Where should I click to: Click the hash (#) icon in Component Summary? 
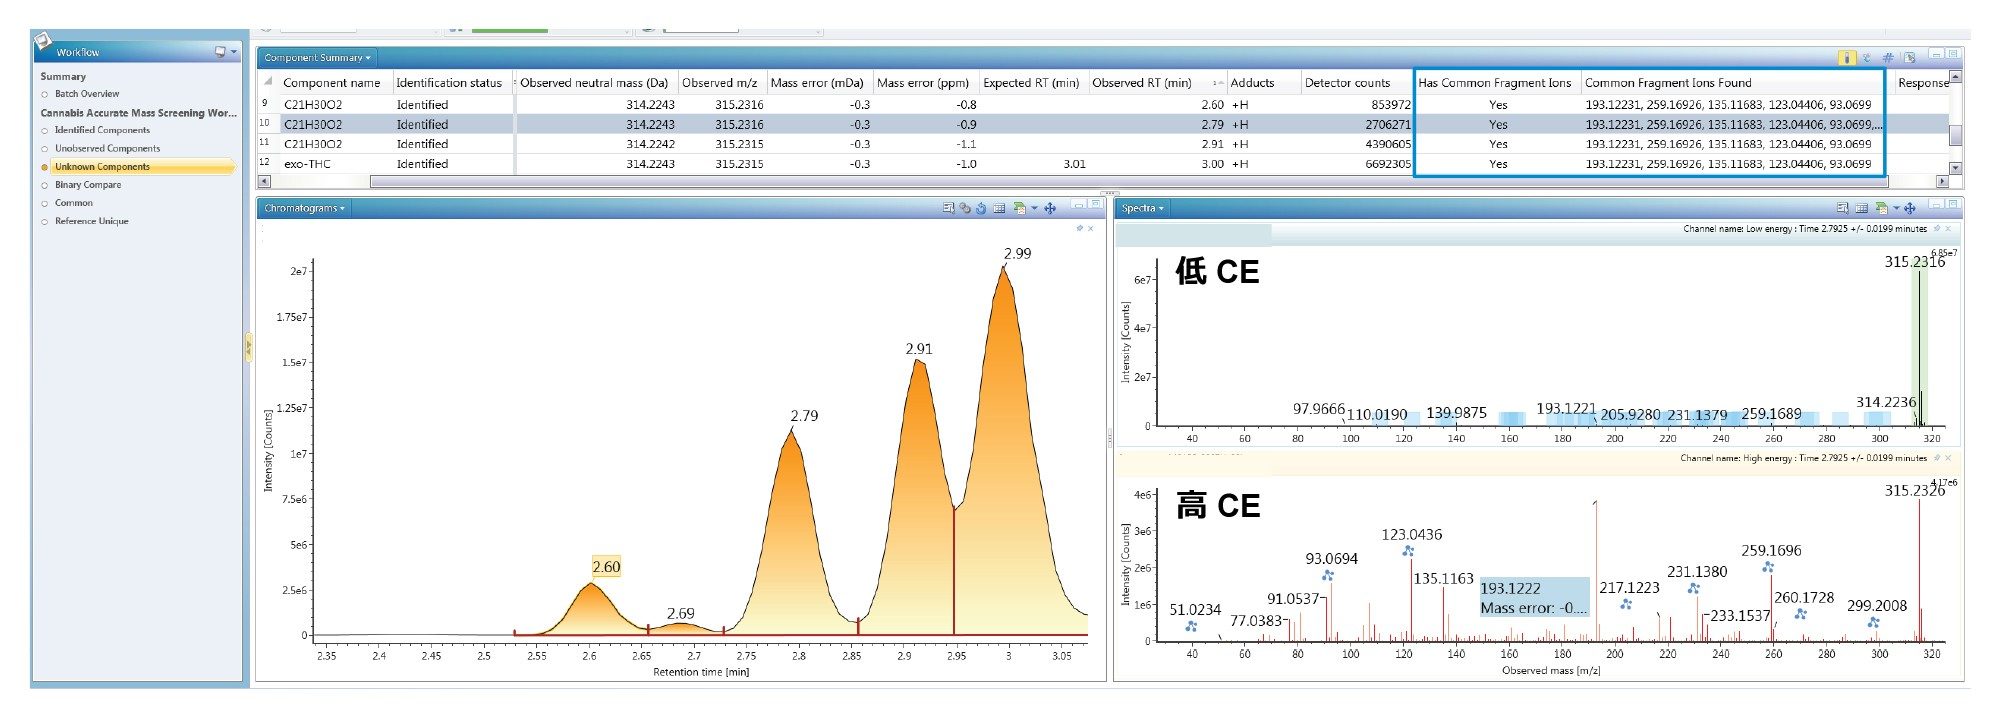[x=1888, y=58]
